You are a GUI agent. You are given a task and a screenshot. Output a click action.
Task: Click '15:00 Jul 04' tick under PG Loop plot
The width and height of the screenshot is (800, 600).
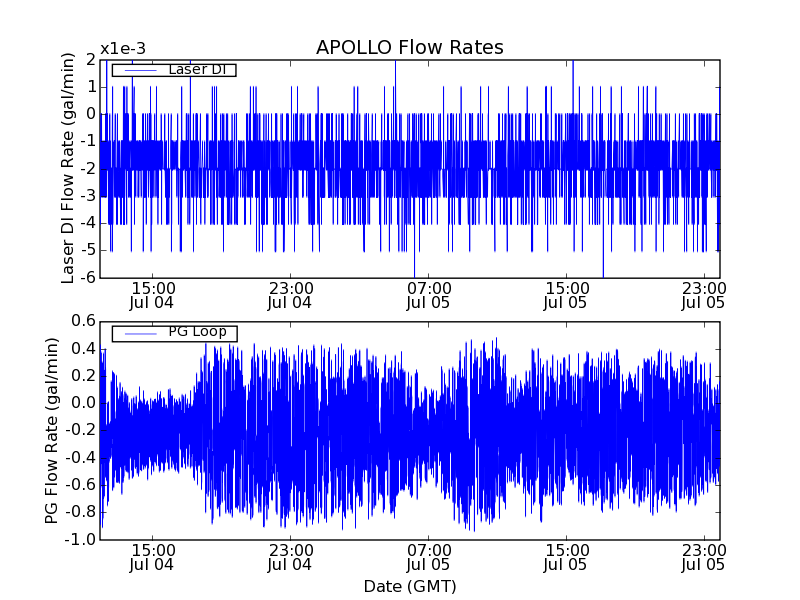coord(152,558)
